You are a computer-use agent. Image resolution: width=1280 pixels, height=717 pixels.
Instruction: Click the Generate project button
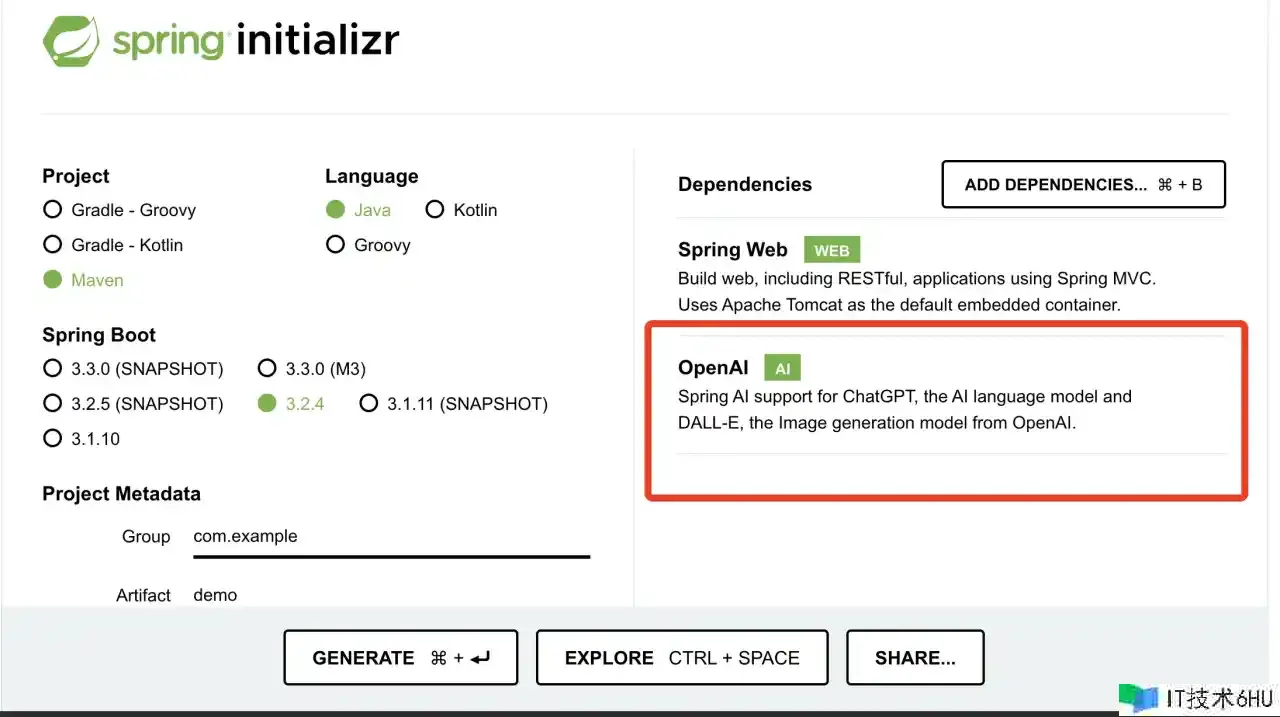click(x=401, y=657)
